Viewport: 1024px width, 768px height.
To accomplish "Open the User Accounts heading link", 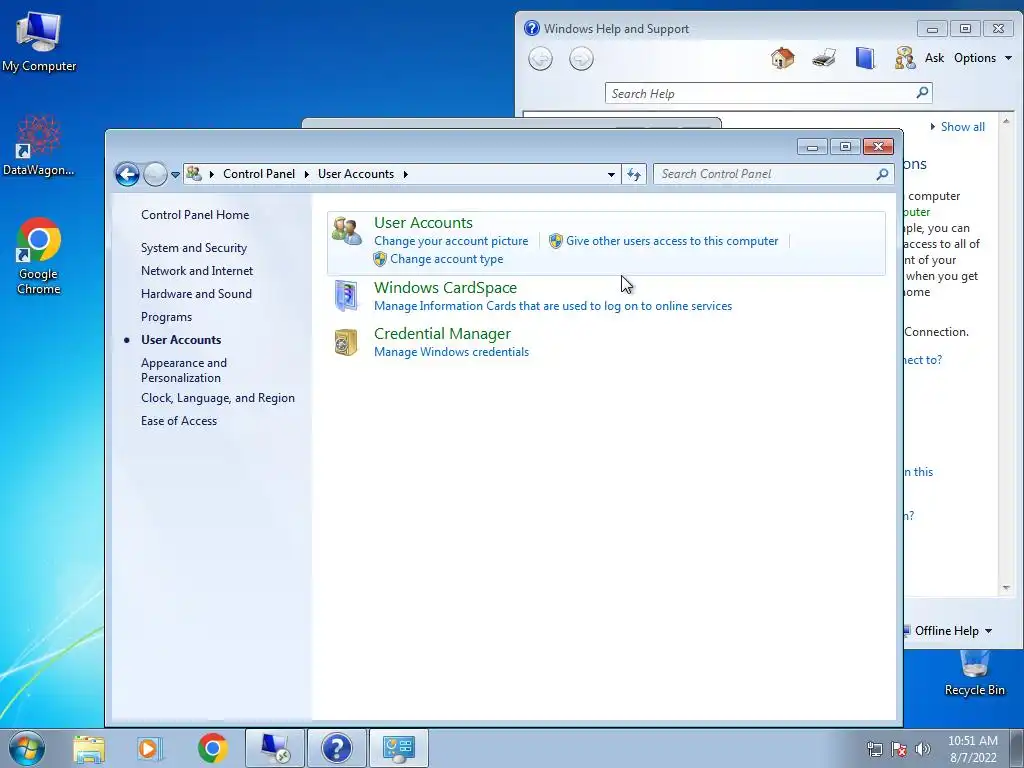I will (423, 223).
